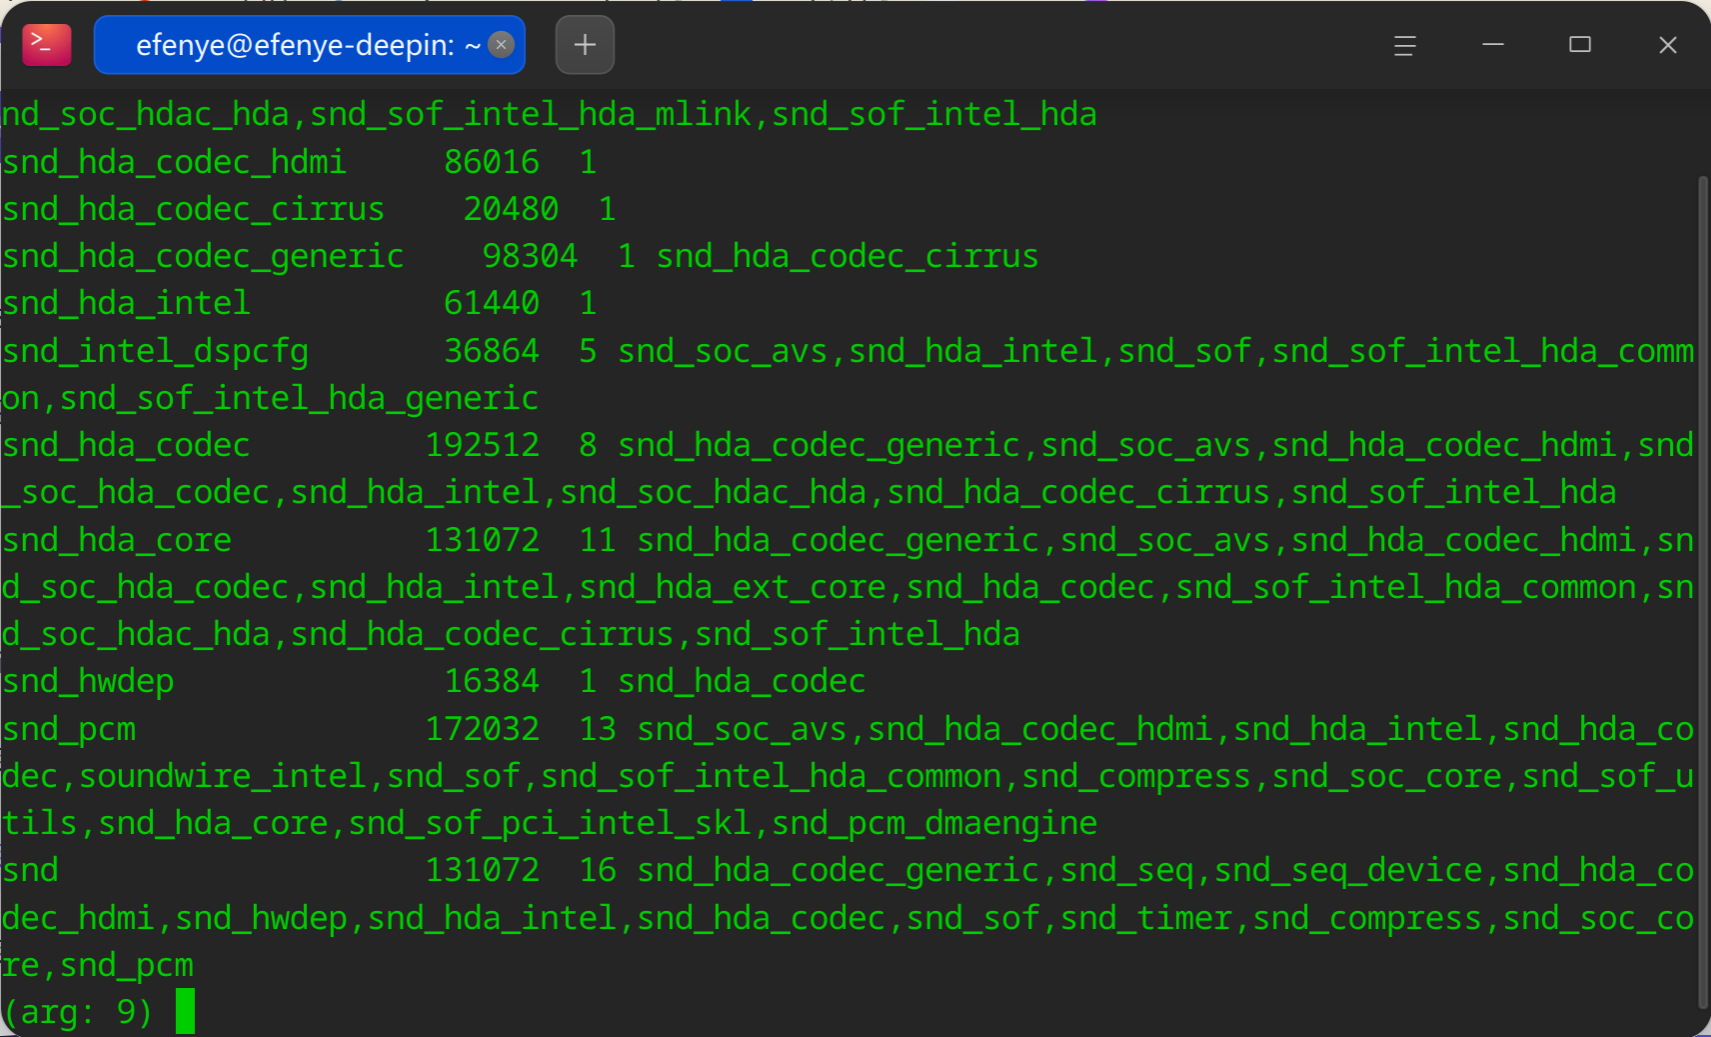Close the efenye@efenye-deepin tab
Screen dimensions: 1711x1037
[x=502, y=45]
